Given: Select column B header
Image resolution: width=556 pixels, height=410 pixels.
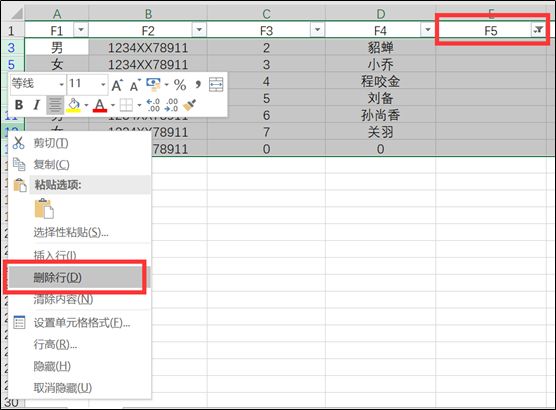Looking at the screenshot, I should [148, 14].
